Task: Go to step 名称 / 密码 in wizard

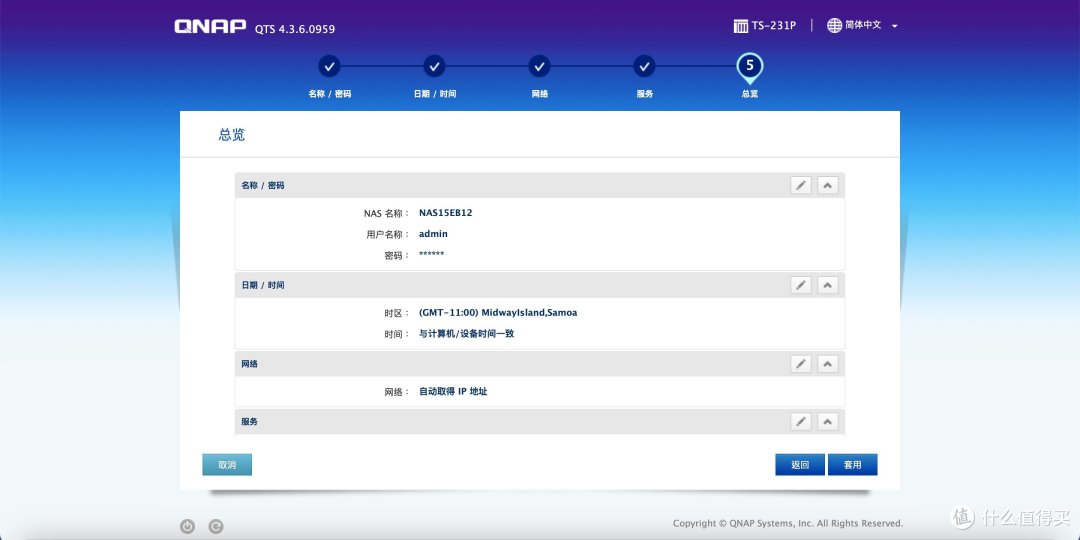Action: point(330,67)
